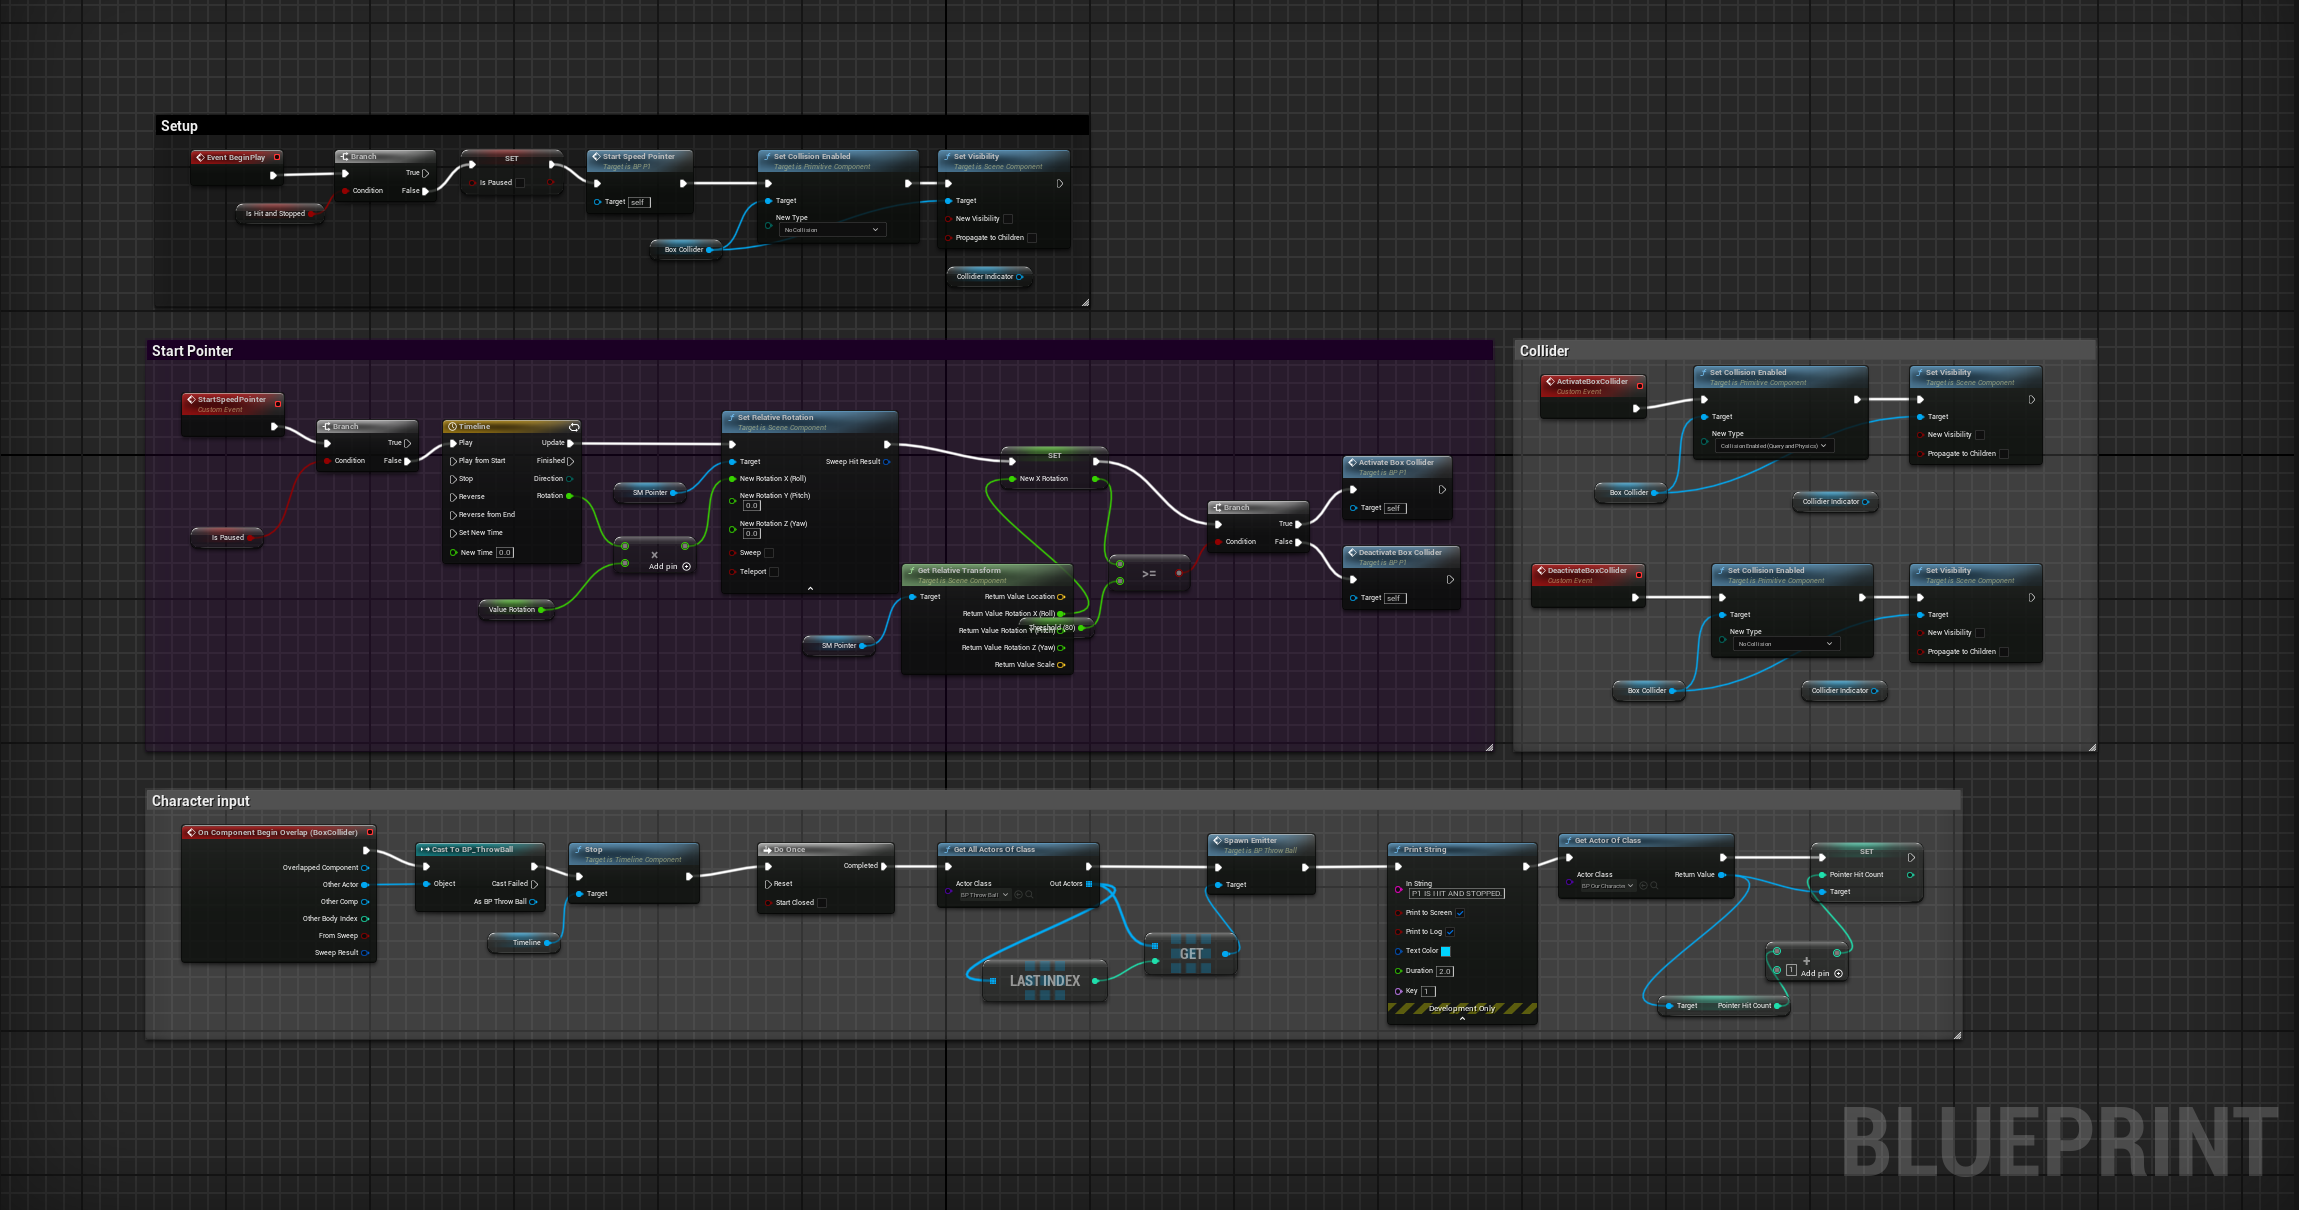Click the Do Once node header icon
This screenshot has height=1210, width=2299.
pos(766,850)
